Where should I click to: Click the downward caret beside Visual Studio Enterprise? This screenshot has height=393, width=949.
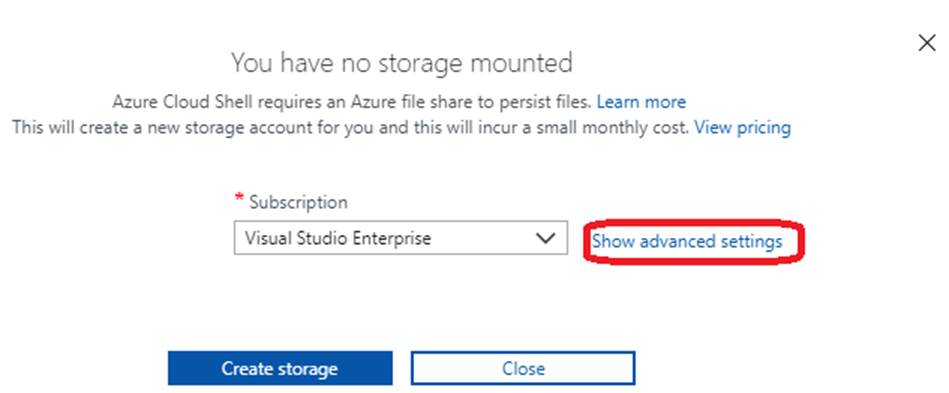coord(545,238)
